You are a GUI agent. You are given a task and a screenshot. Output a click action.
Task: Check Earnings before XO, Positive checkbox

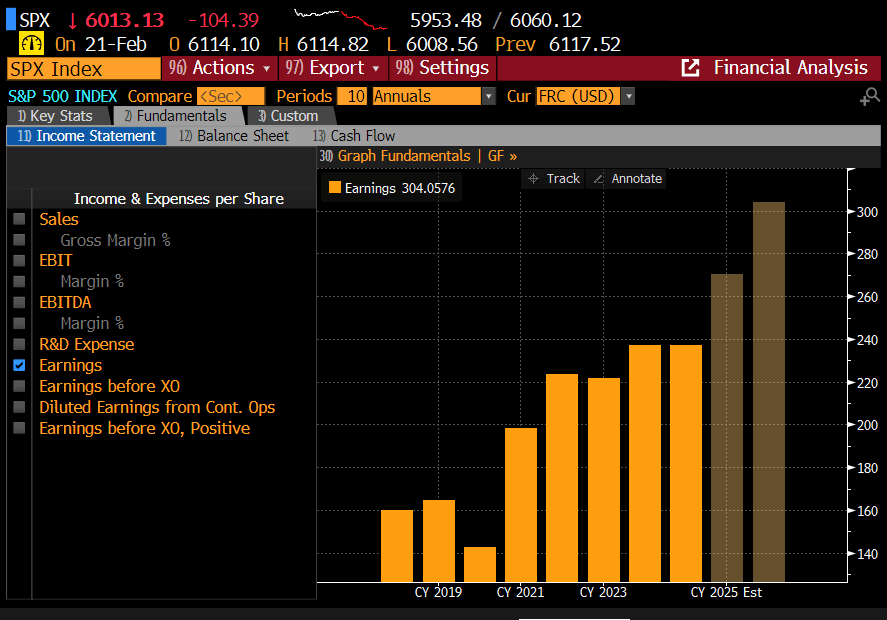coord(19,428)
